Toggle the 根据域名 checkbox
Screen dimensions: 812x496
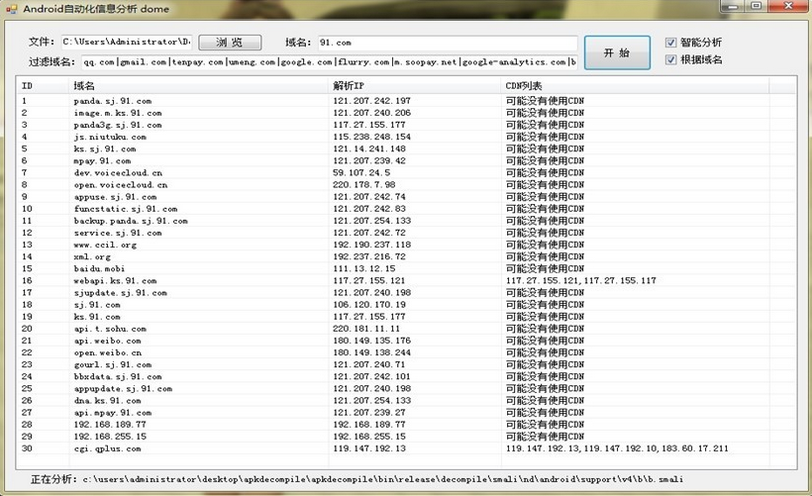point(672,60)
